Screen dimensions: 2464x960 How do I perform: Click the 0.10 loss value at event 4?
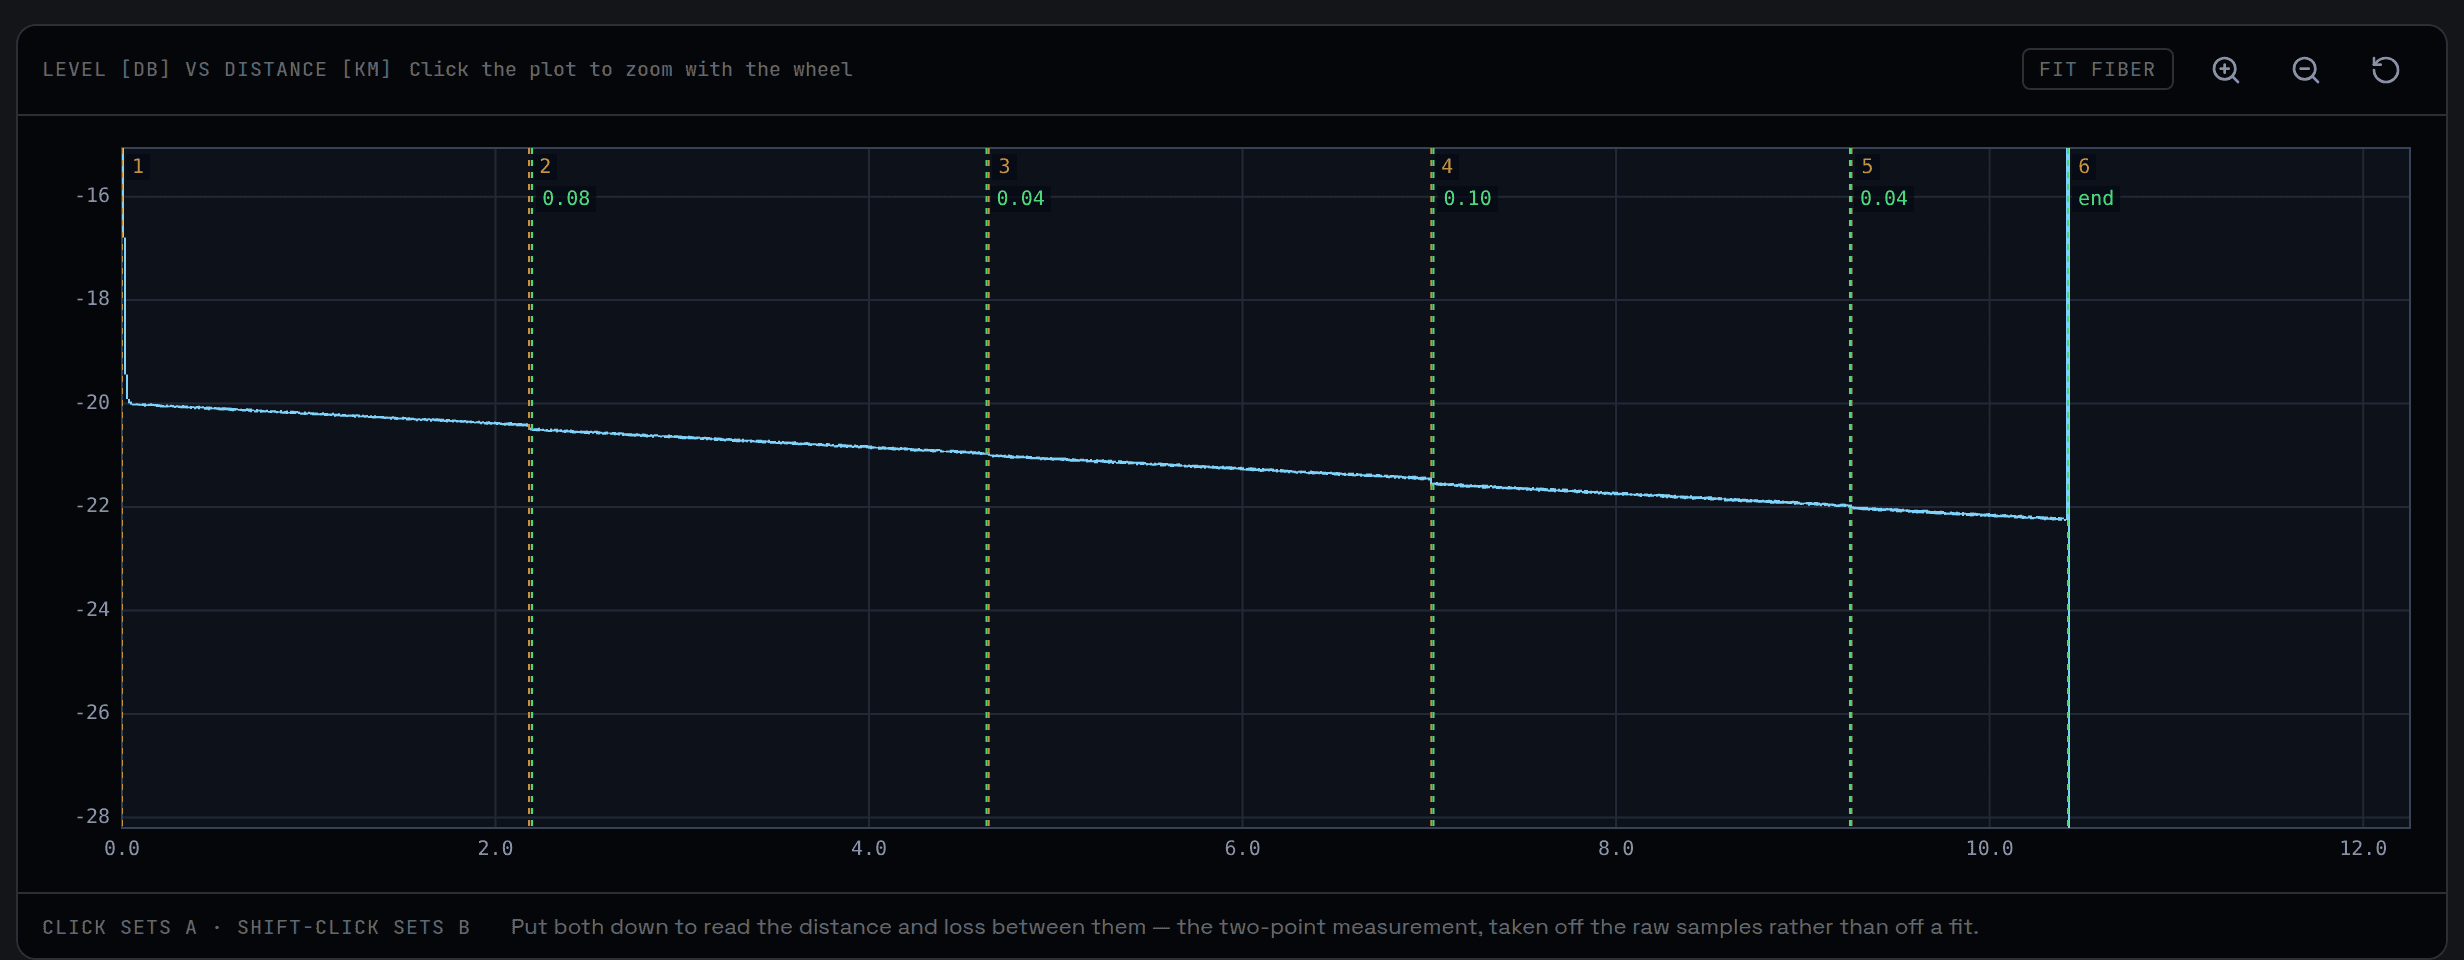(x=1467, y=198)
